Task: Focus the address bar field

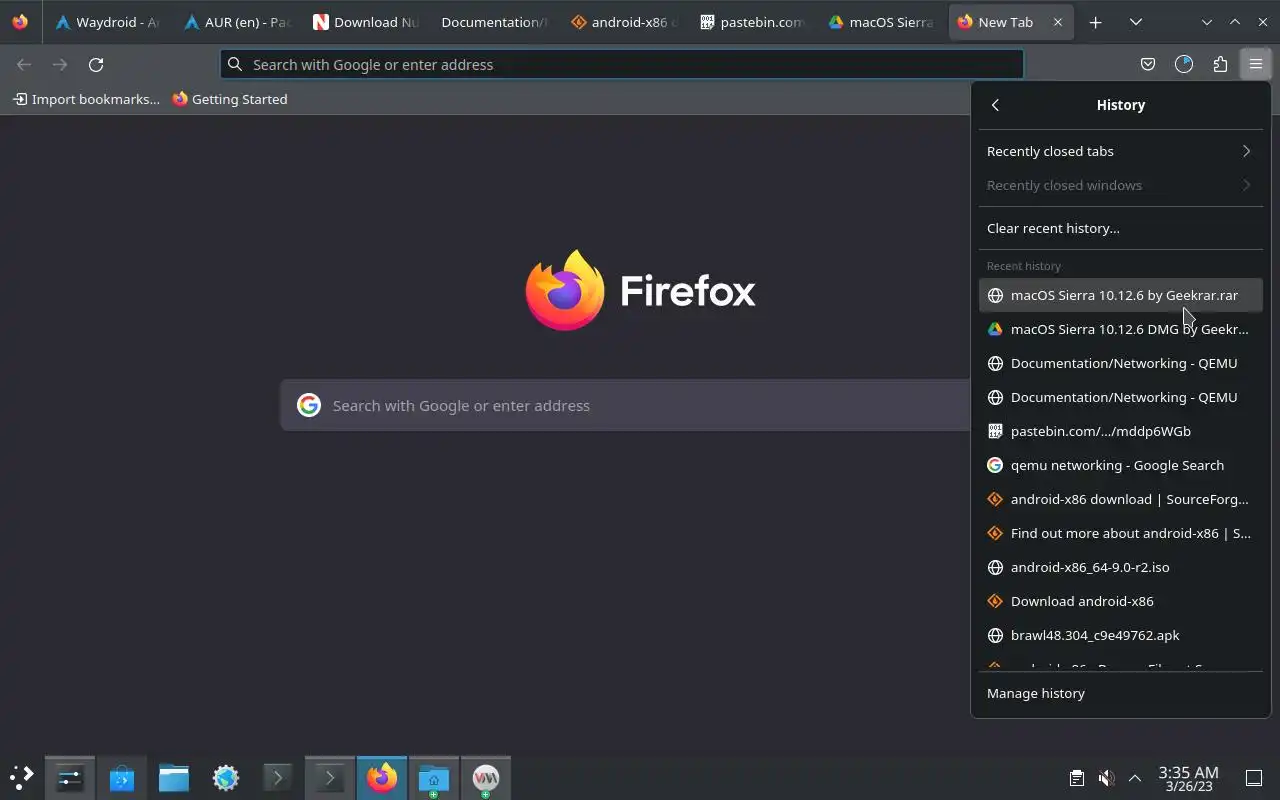Action: coord(622,64)
